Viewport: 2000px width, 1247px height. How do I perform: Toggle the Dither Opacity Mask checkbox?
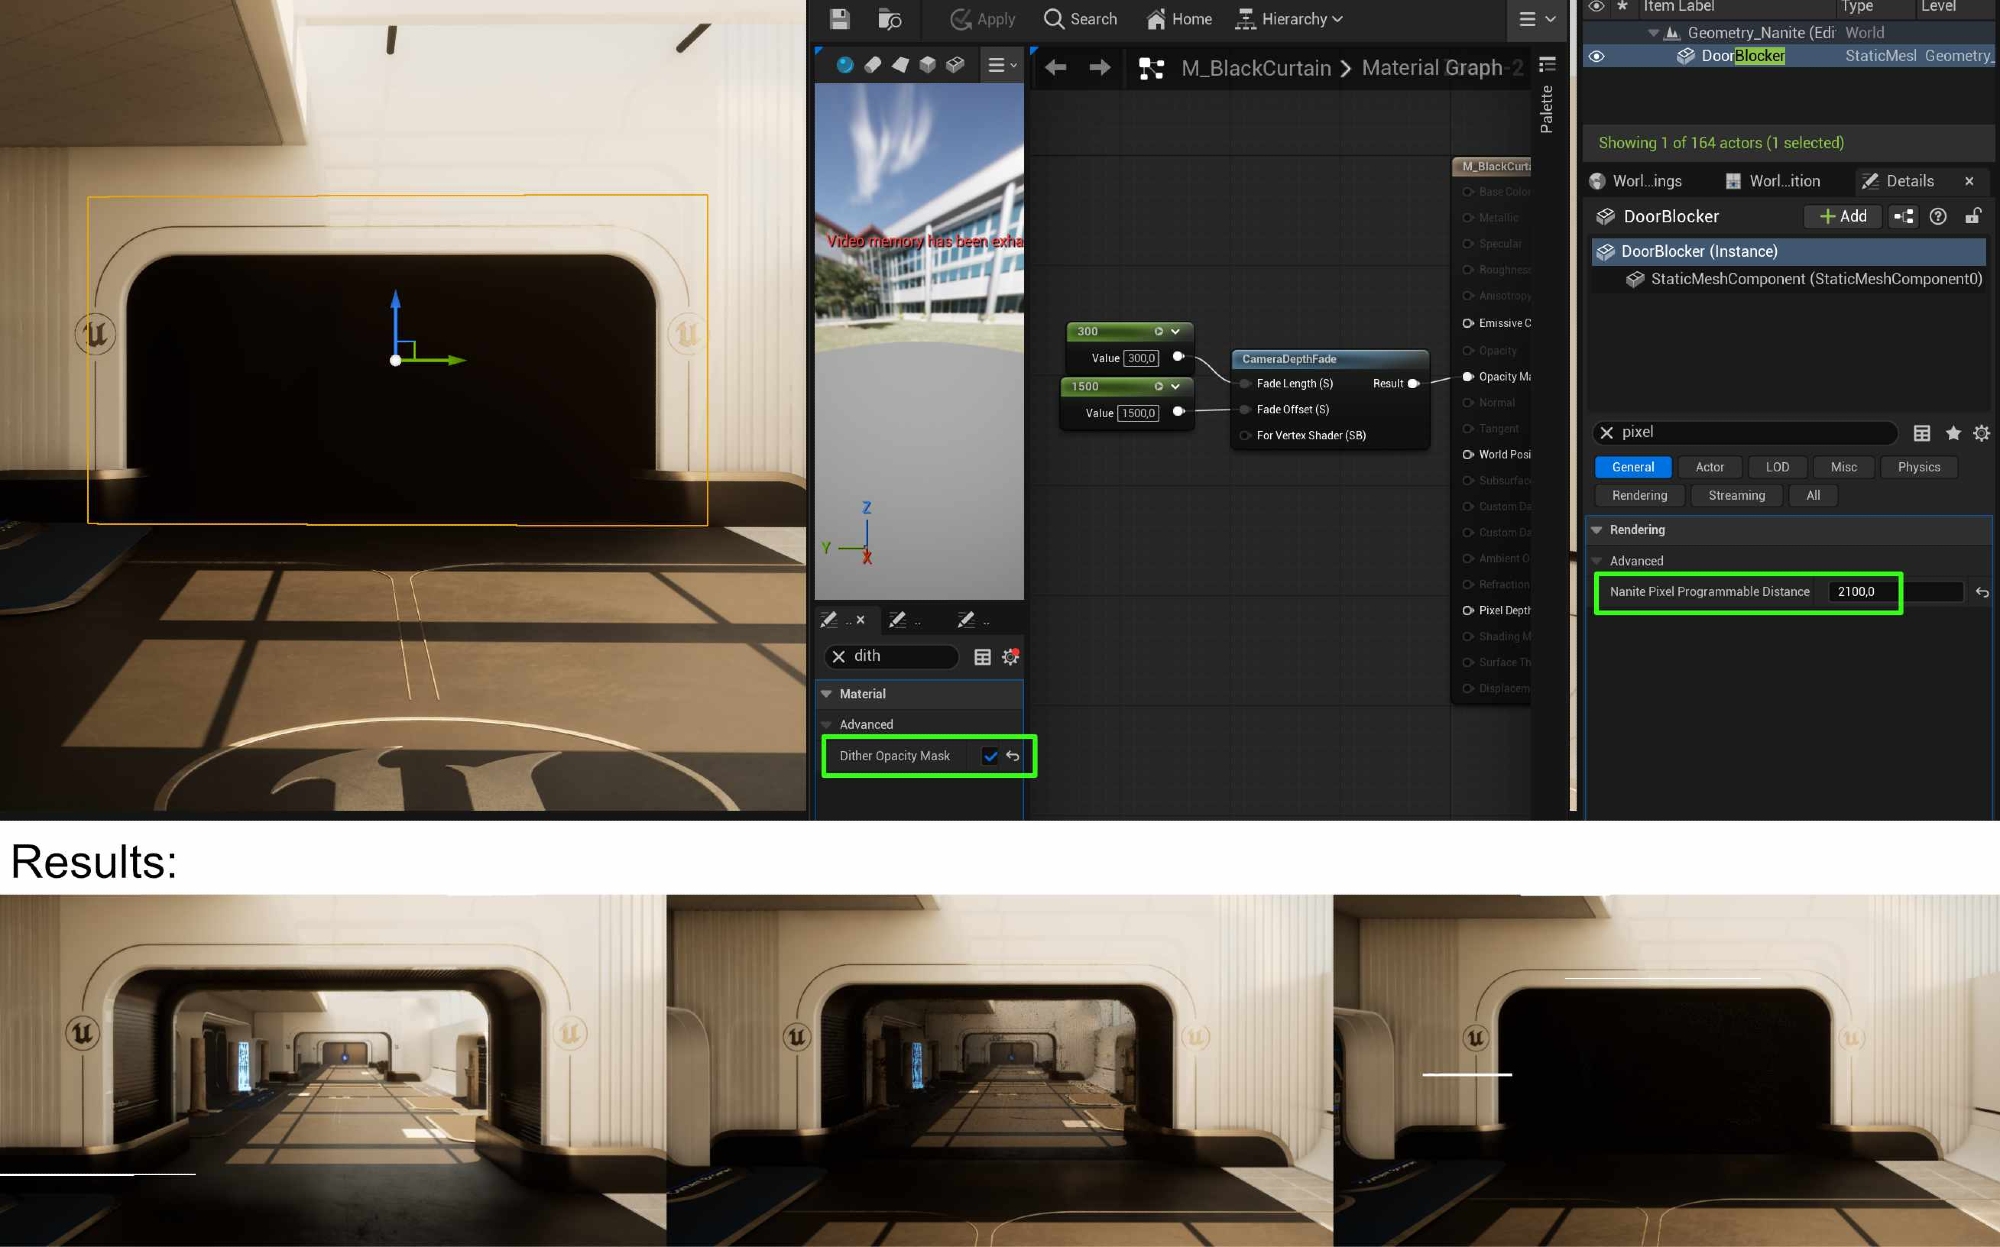coord(990,756)
